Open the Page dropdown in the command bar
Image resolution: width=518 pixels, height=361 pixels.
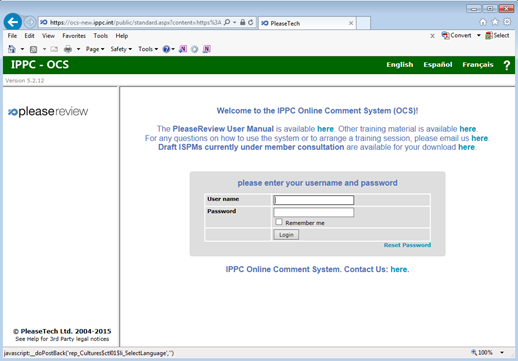pos(95,49)
